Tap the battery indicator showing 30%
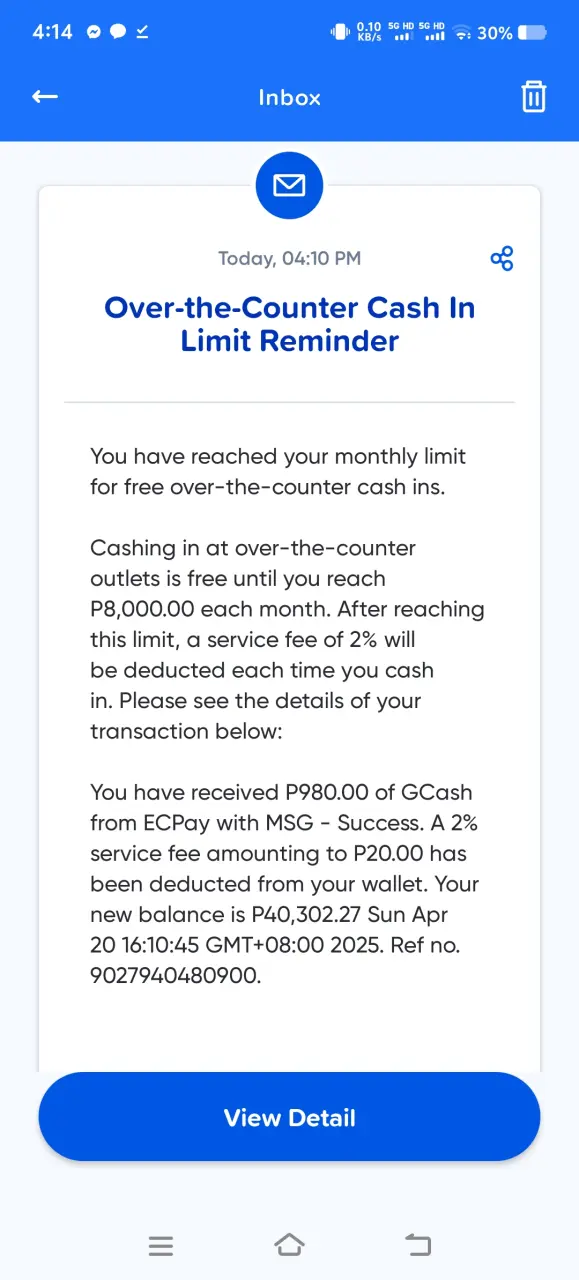Viewport: 579px width, 1280px height. [511, 33]
